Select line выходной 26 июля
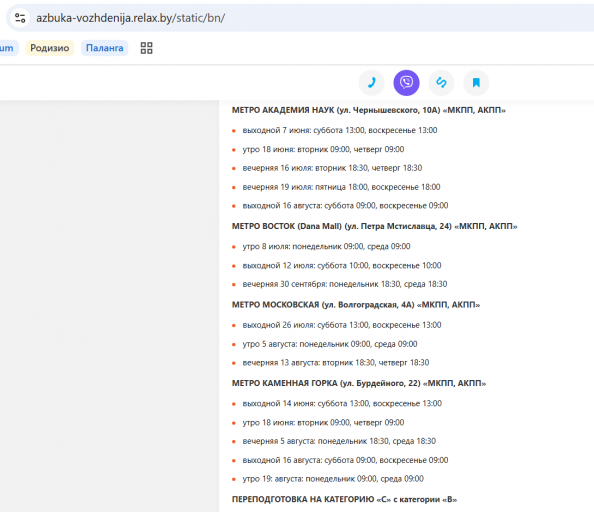 pyautogui.click(x=342, y=325)
